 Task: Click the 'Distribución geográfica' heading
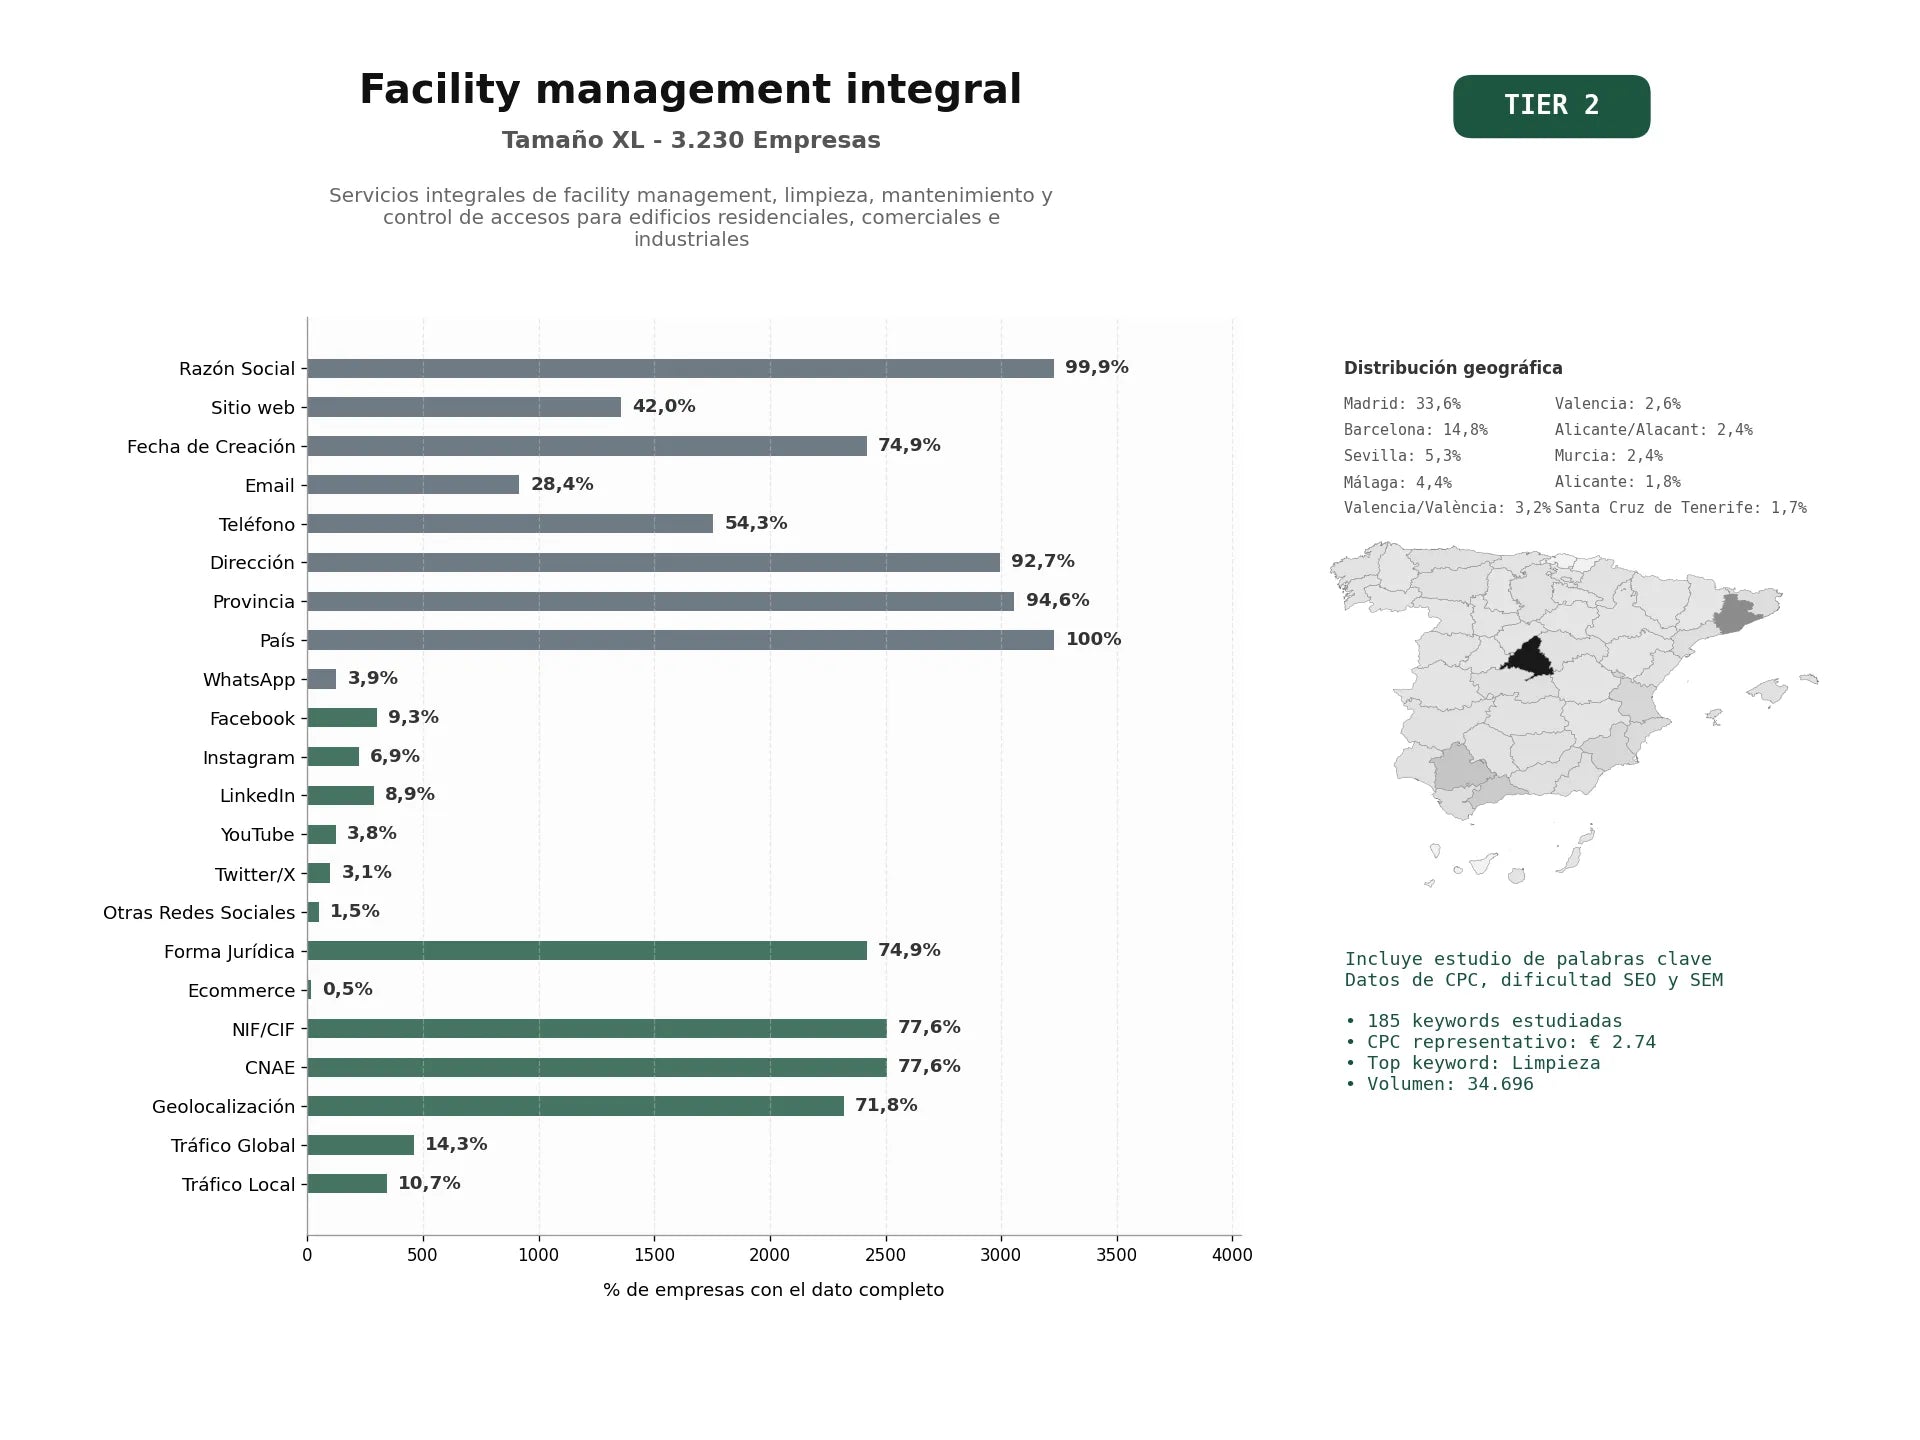click(1453, 368)
